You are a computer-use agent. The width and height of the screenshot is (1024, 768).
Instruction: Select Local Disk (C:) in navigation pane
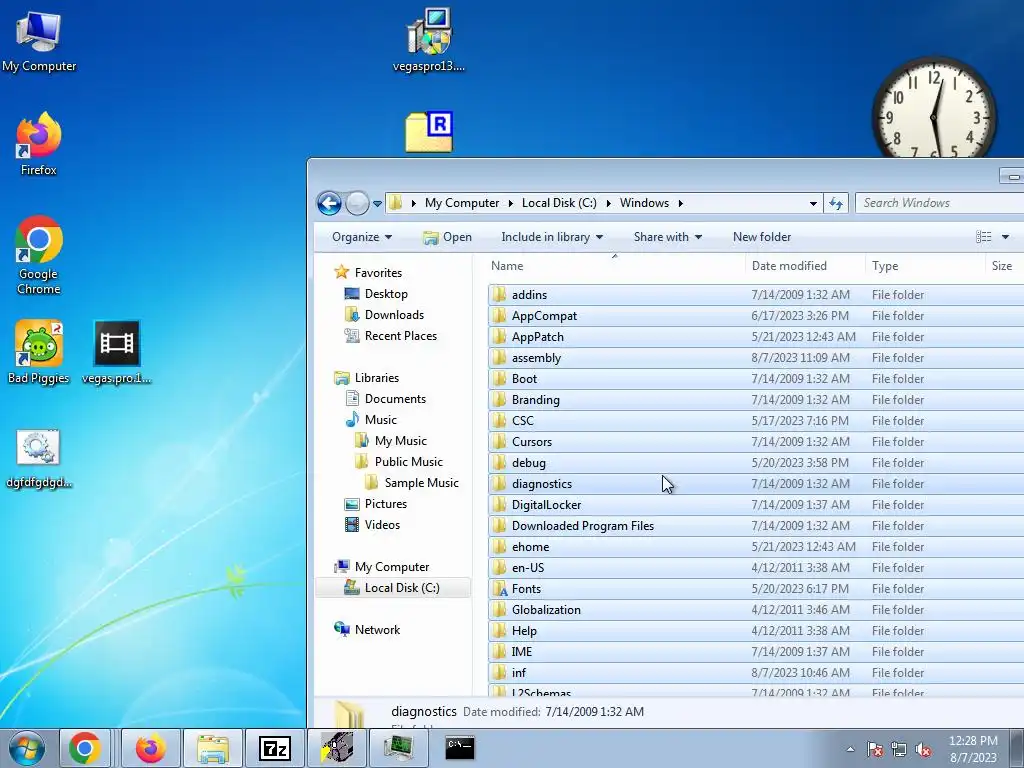[x=392, y=588]
